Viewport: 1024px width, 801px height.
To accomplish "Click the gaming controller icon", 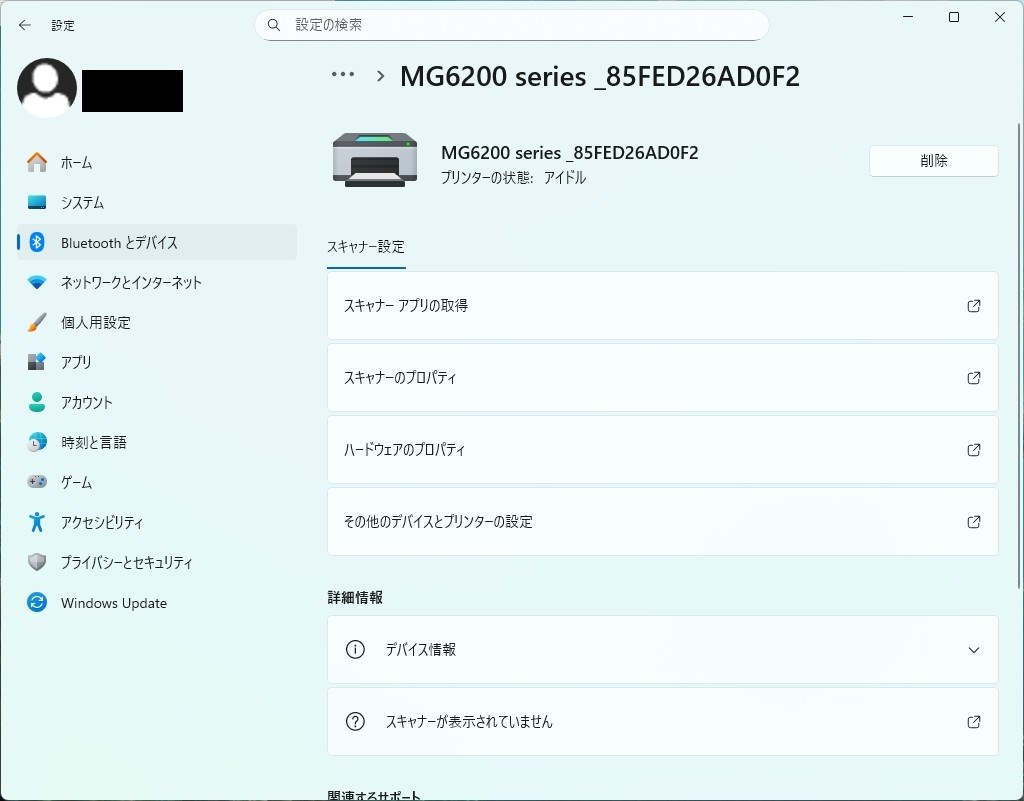I will pos(37,482).
